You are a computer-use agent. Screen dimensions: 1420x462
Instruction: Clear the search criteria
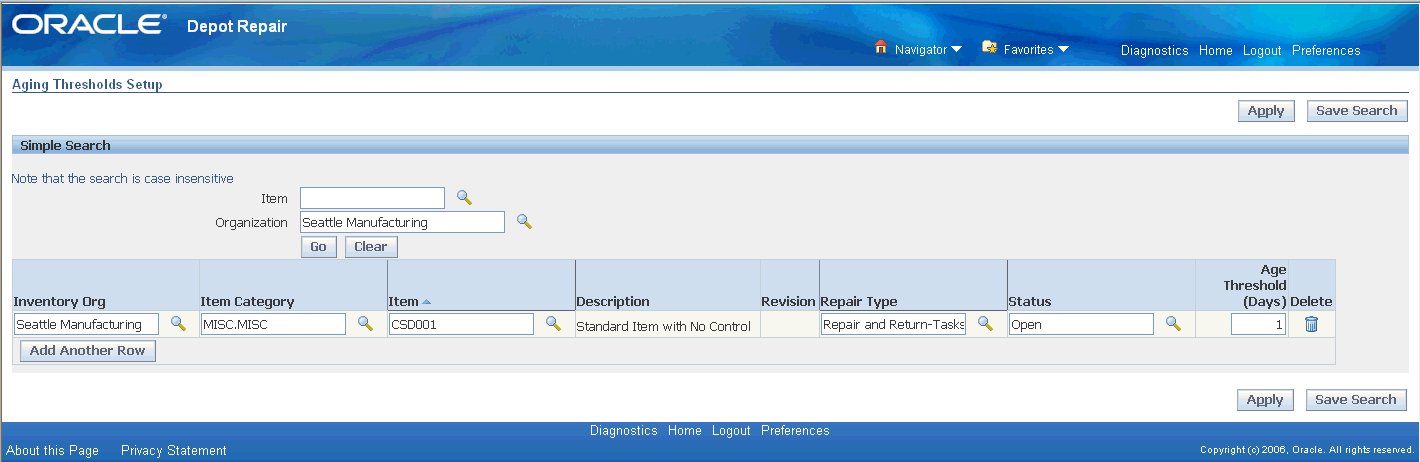(371, 247)
